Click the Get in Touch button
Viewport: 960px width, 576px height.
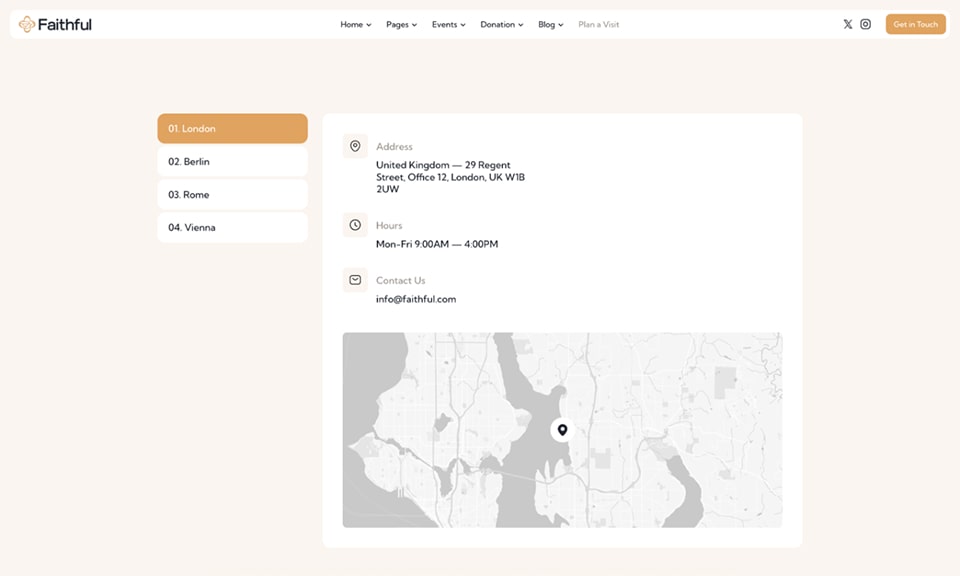pyautogui.click(x=915, y=24)
